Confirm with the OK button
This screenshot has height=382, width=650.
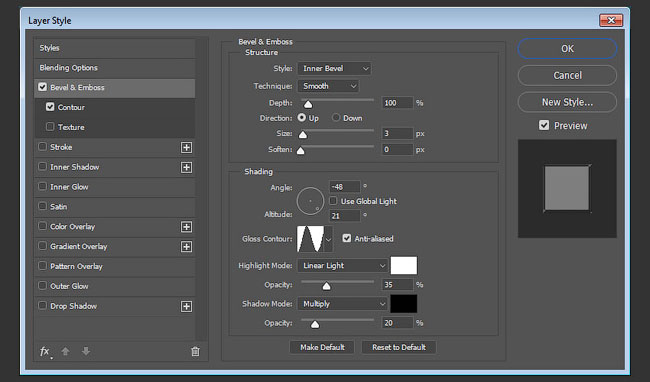coord(567,49)
